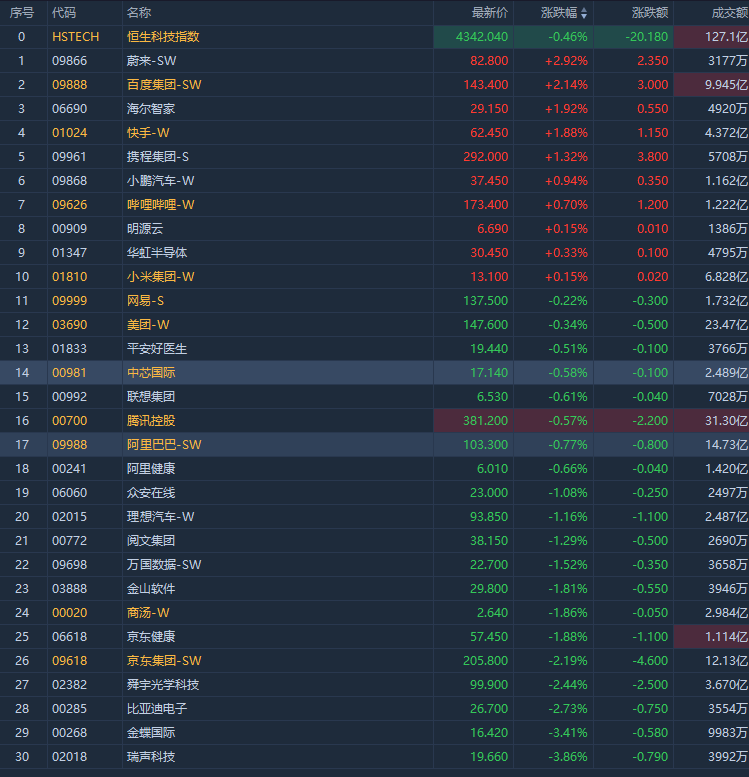The height and width of the screenshot is (777, 749).
Task: Open 众安在线 stock entry
Action: tap(151, 493)
